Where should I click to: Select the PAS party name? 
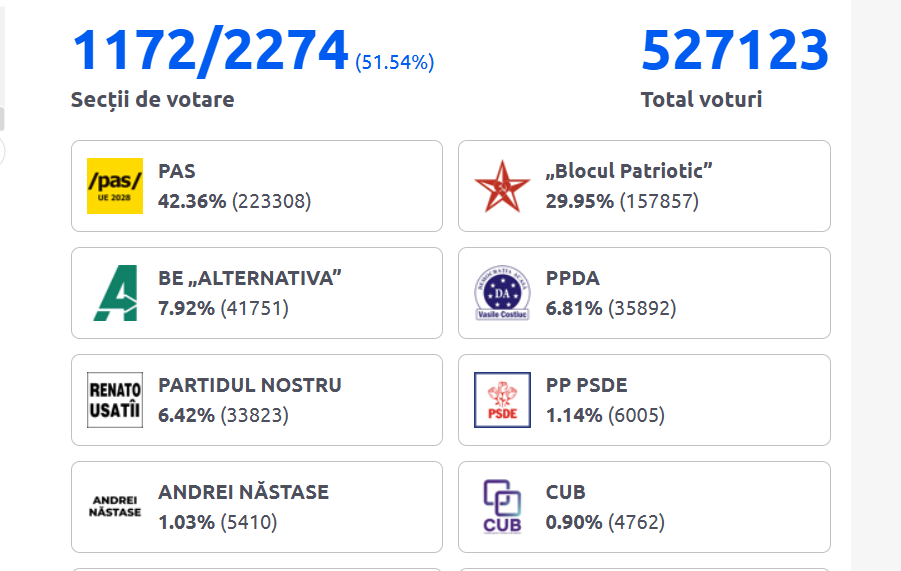tap(177, 171)
